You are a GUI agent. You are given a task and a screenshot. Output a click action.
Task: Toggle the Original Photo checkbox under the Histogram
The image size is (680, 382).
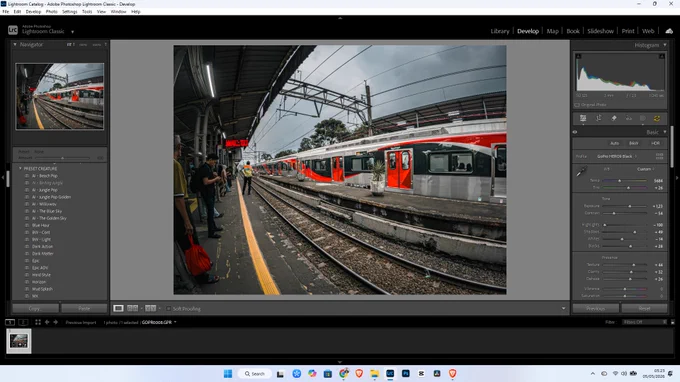point(577,105)
